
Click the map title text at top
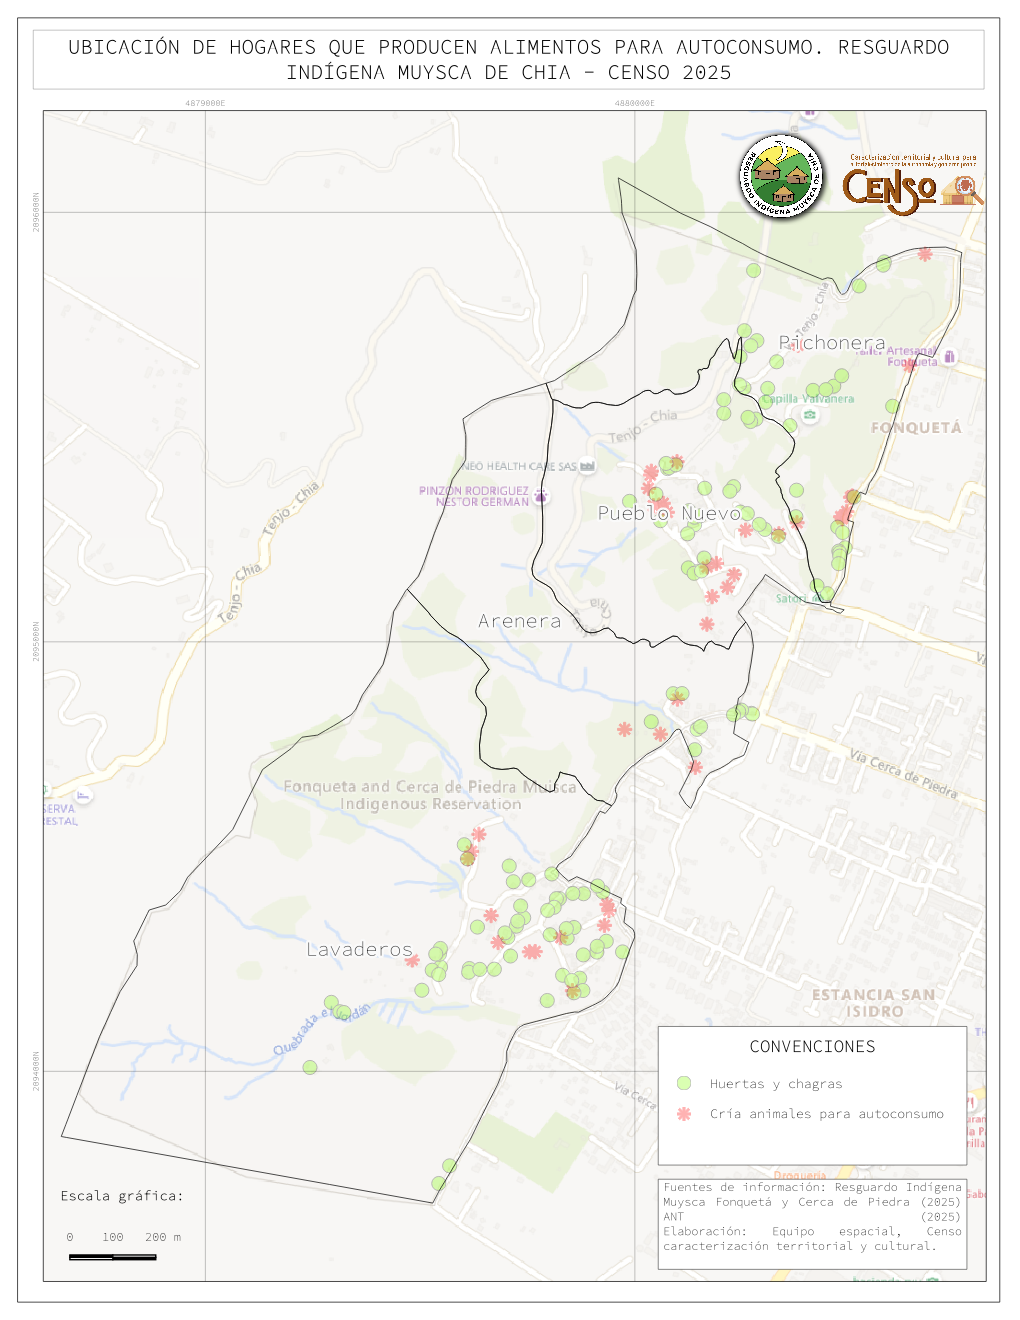tap(508, 60)
